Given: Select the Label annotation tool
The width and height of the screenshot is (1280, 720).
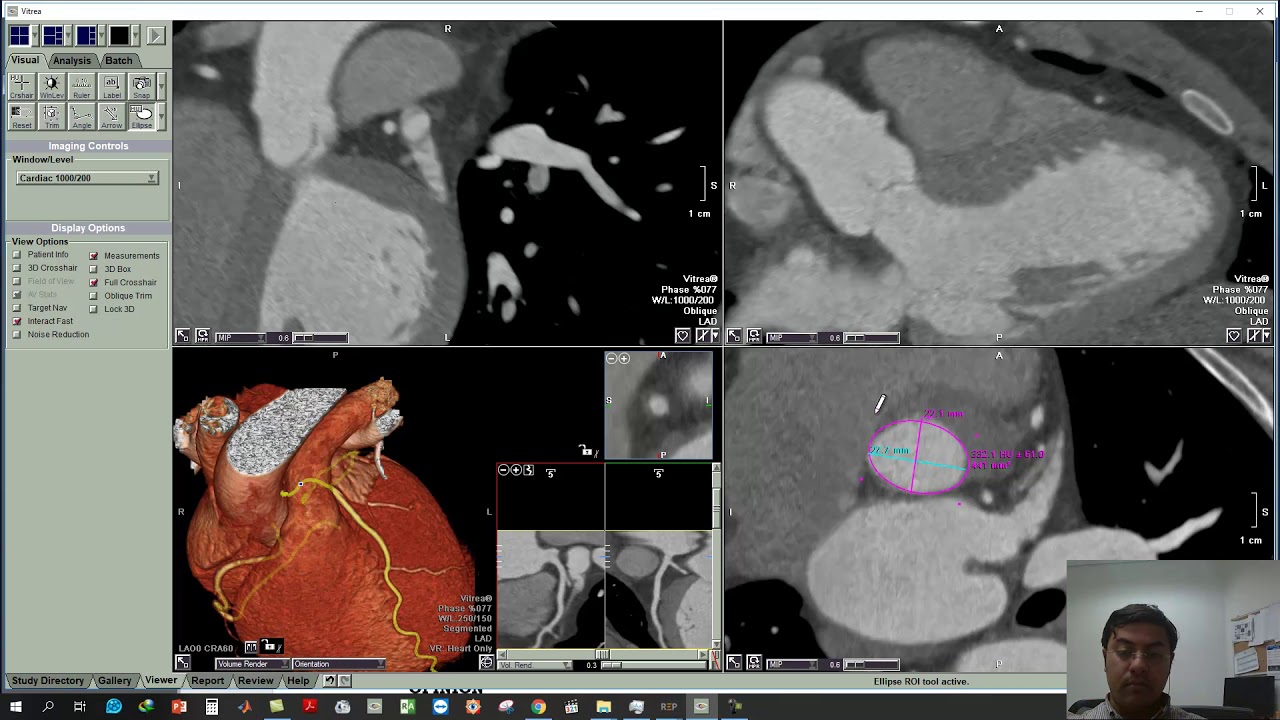Looking at the screenshot, I should click(x=111, y=87).
